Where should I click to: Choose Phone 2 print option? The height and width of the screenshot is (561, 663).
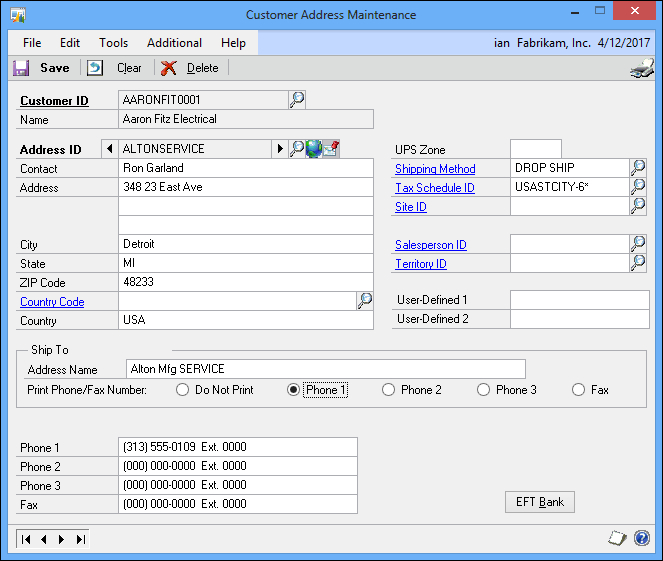pos(388,390)
